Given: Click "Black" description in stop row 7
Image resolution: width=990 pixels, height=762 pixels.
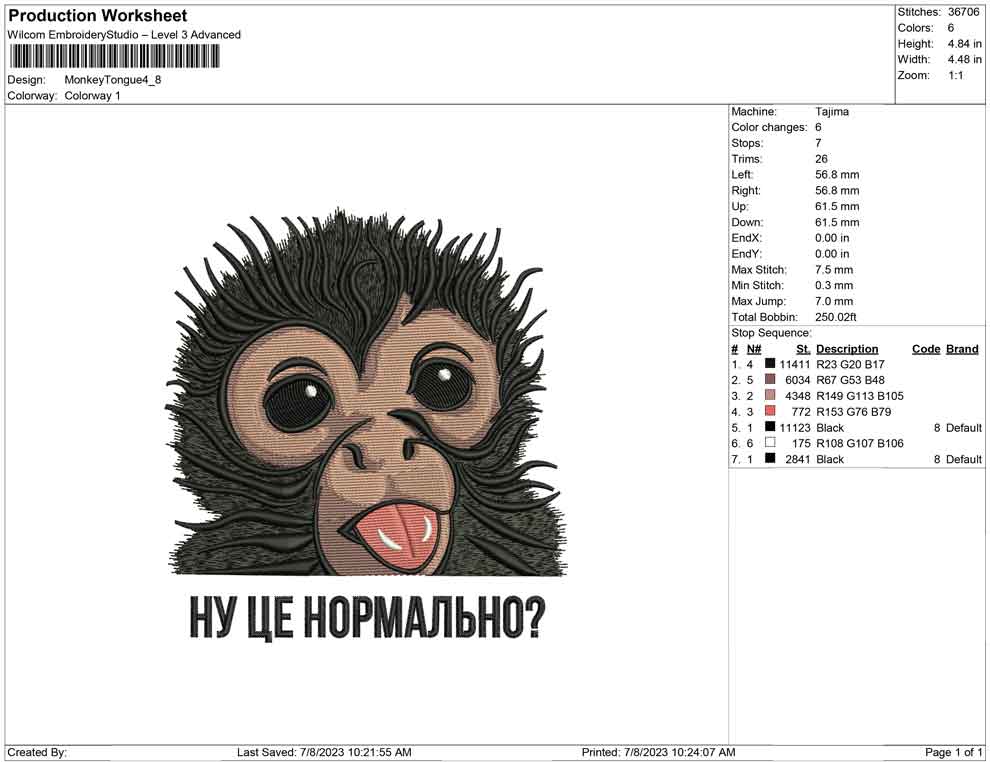Looking at the screenshot, I should coord(830,459).
